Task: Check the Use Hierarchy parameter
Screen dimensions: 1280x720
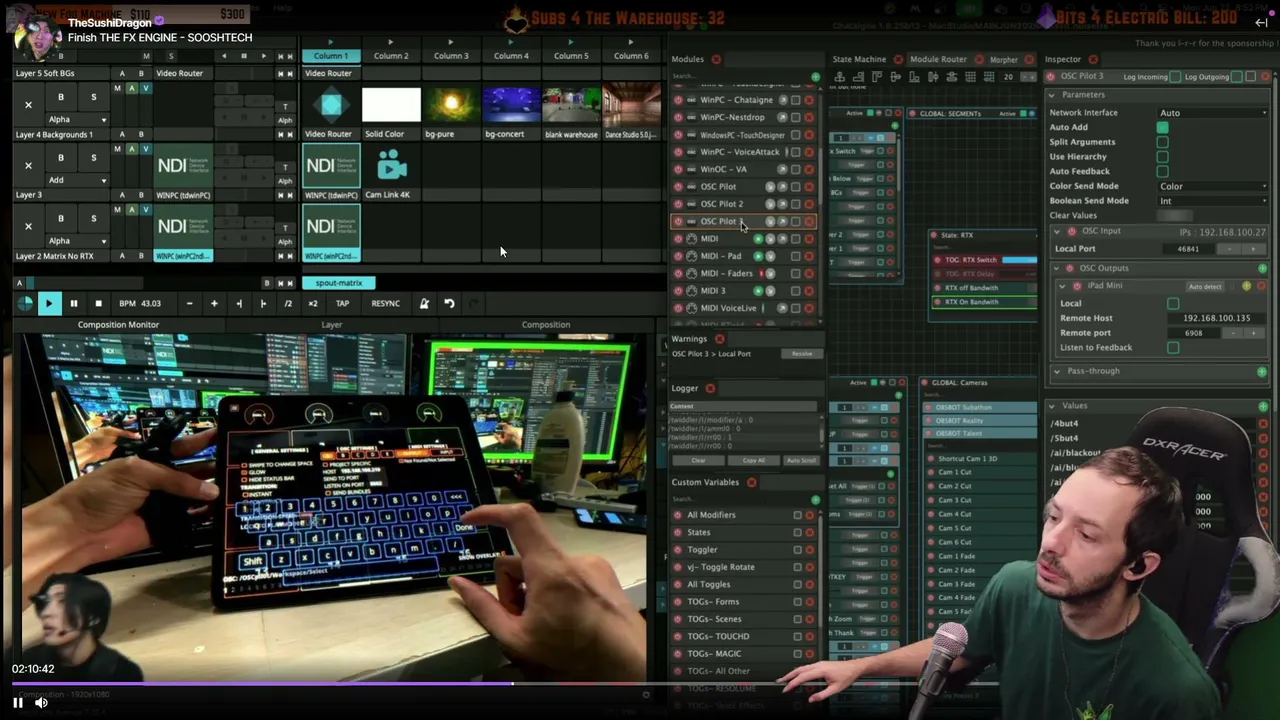Action: [x=1162, y=157]
